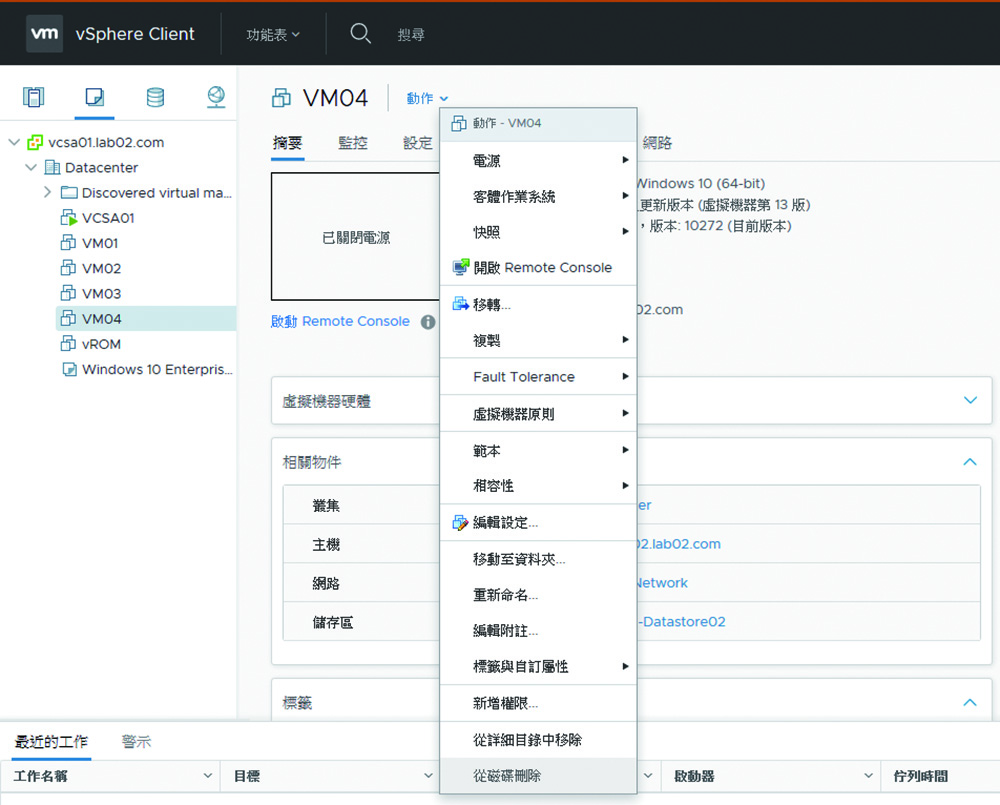Switch to the 警示 alarms tab

(136, 742)
